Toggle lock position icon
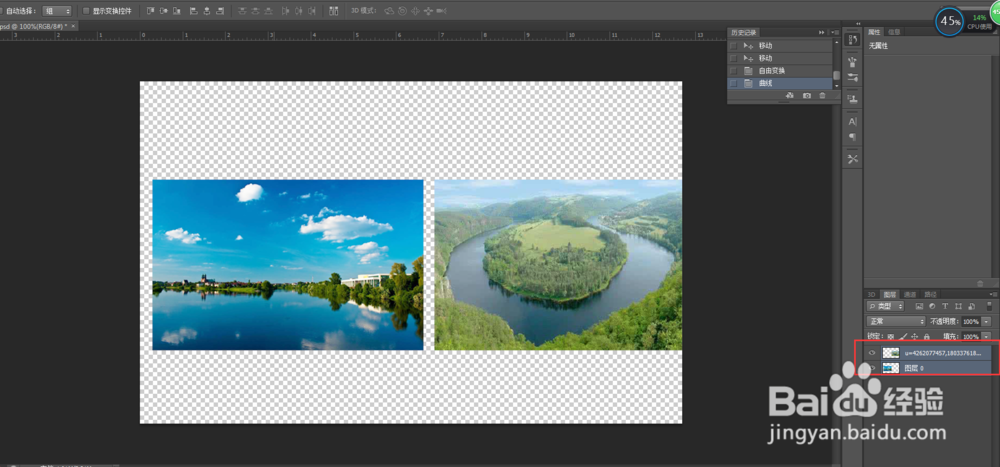The height and width of the screenshot is (467, 1000). click(x=915, y=336)
